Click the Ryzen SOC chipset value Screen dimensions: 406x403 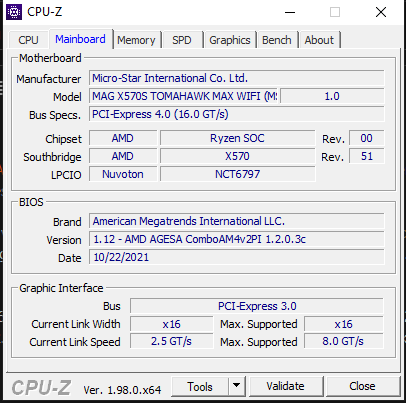[237, 138]
